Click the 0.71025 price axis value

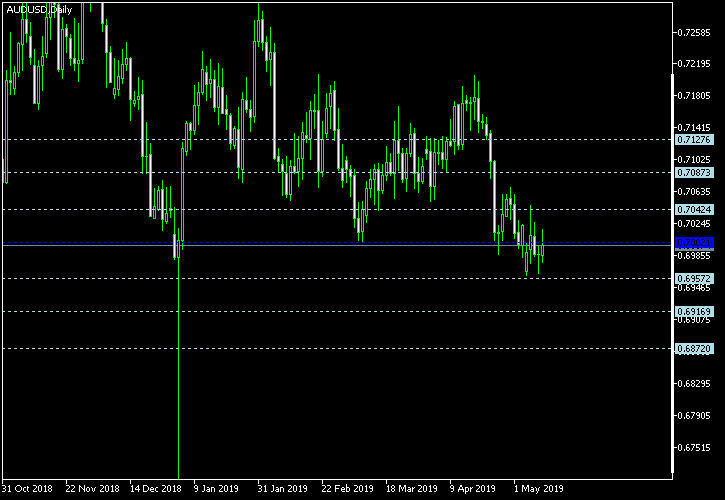pyautogui.click(x=694, y=160)
